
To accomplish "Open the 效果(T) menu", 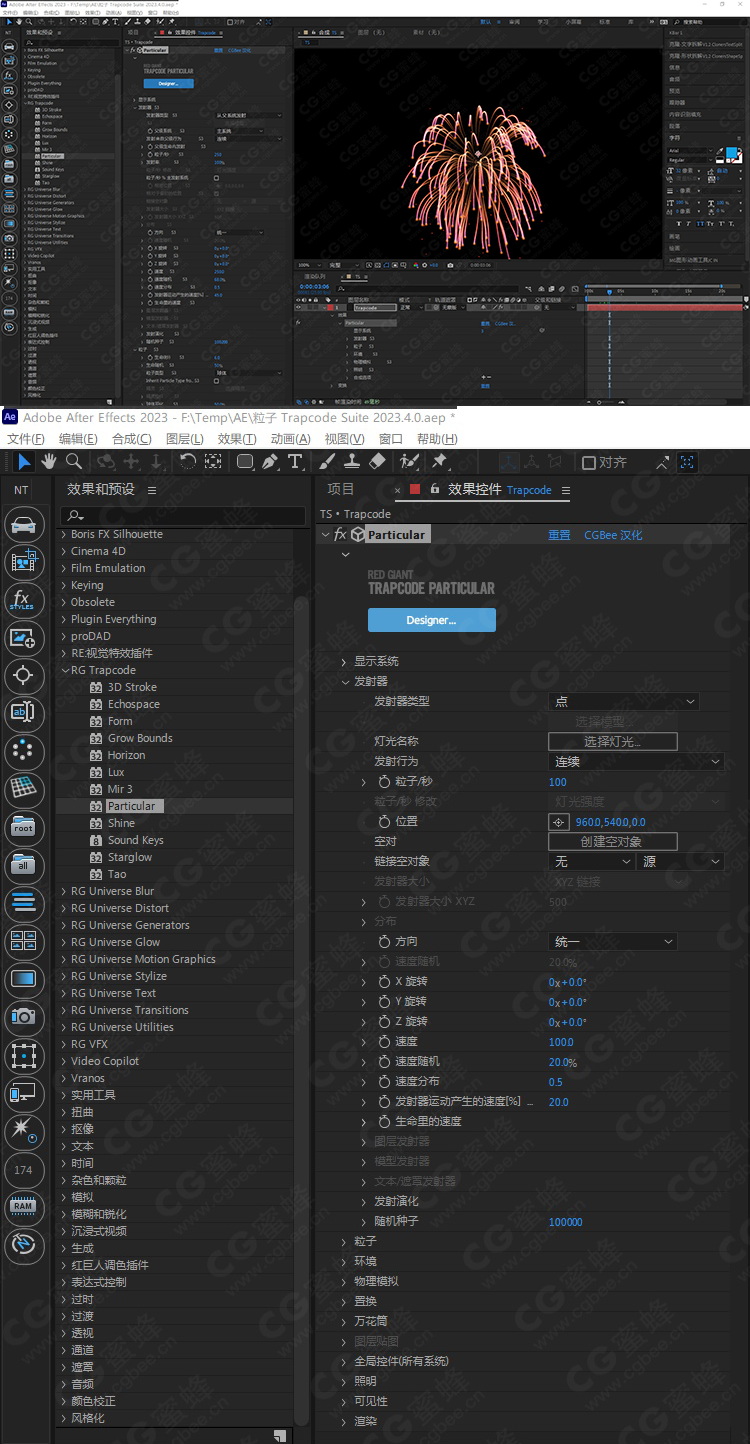I will tap(237, 439).
